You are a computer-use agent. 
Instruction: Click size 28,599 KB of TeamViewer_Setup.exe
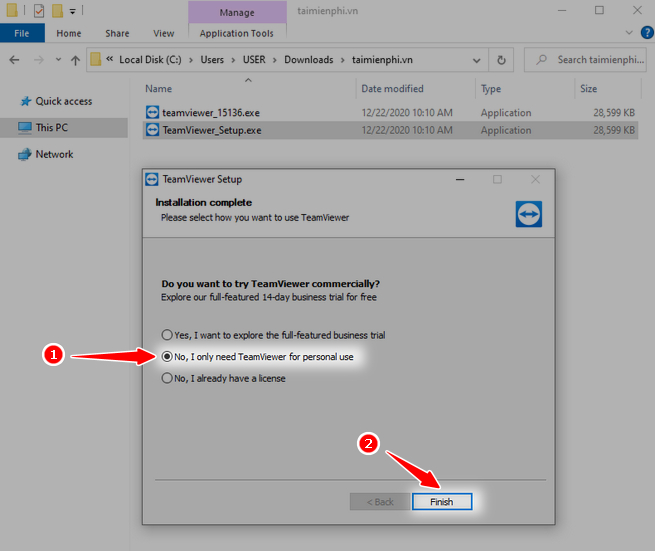[614, 130]
